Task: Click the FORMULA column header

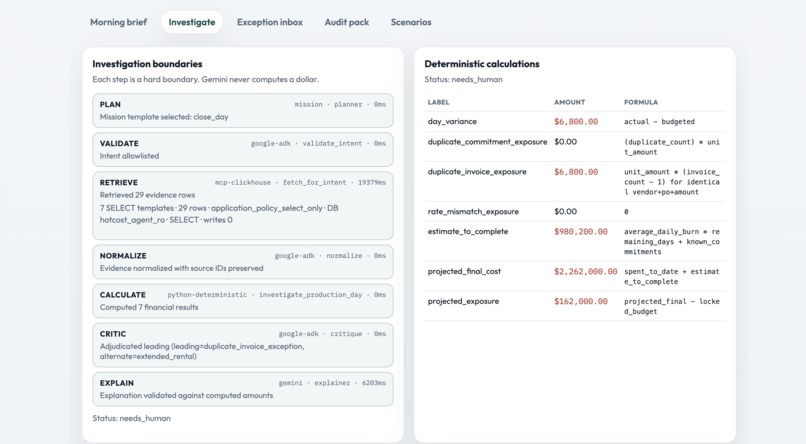Action: [641, 102]
